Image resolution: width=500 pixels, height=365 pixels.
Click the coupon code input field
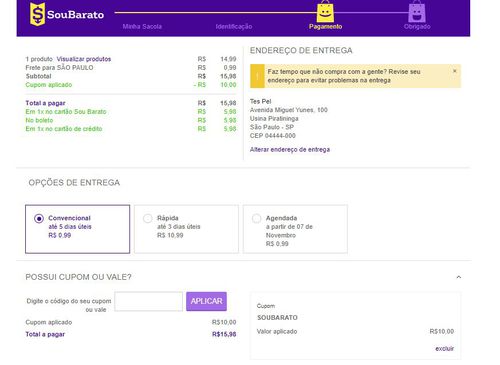[x=148, y=301]
